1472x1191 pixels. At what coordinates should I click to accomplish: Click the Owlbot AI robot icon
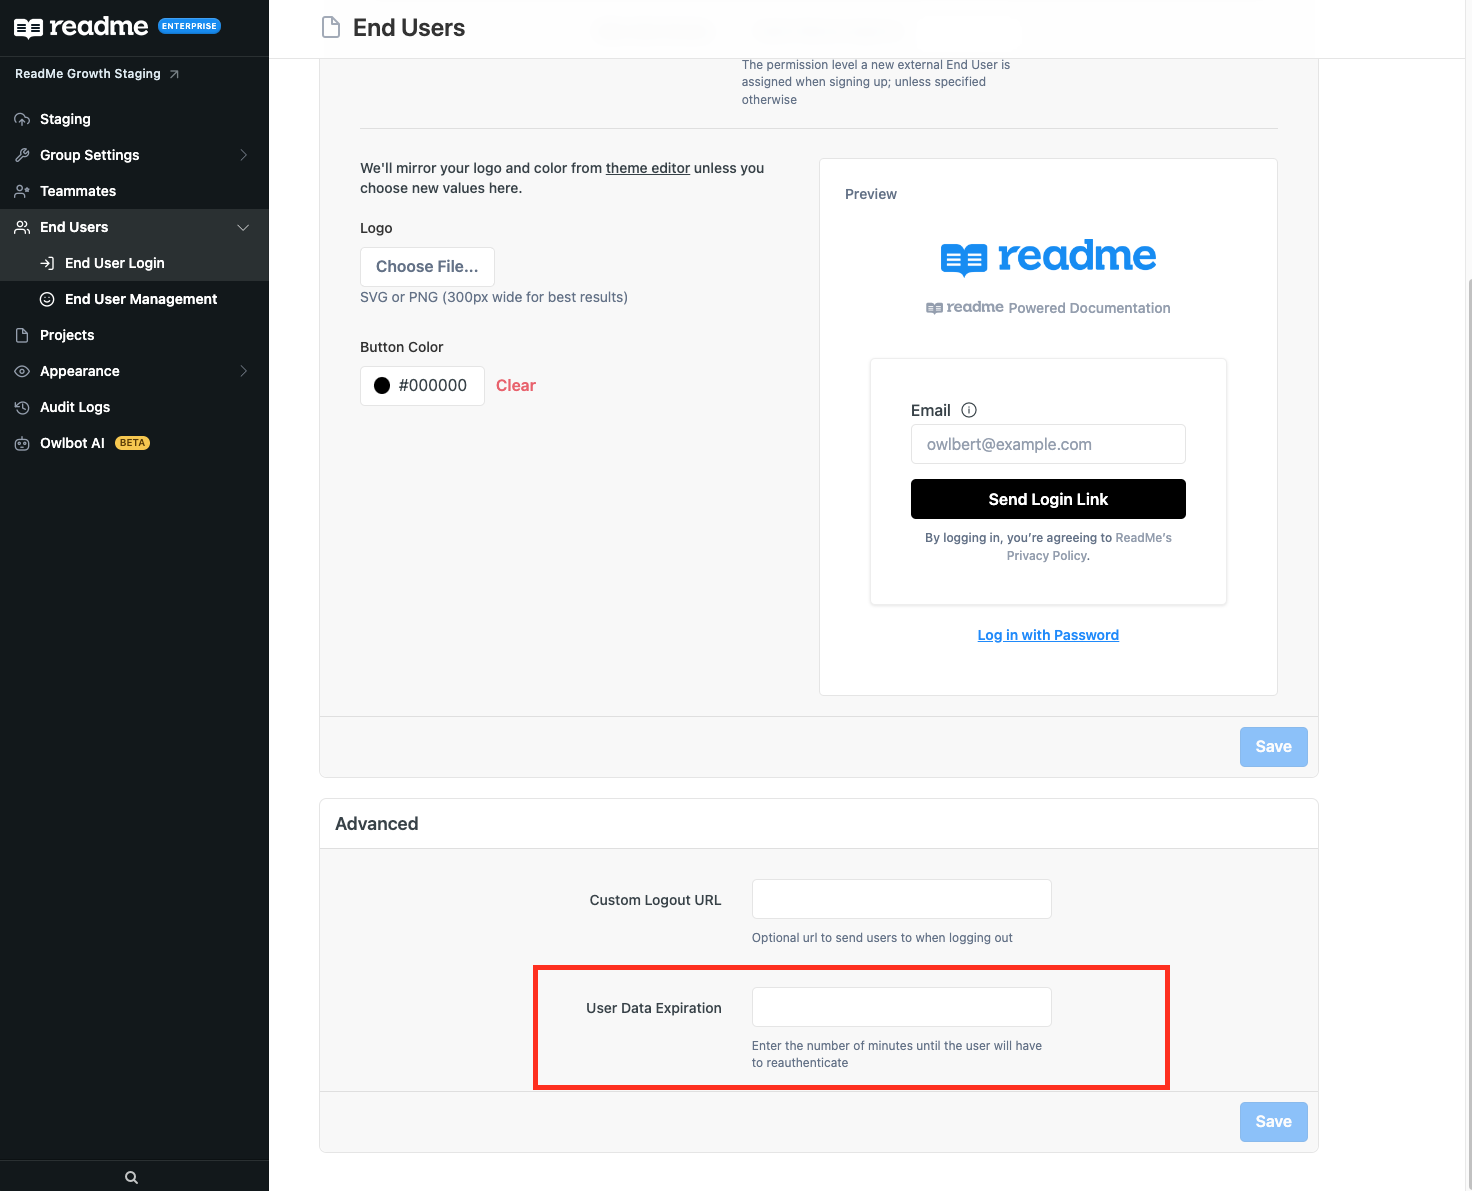(22, 443)
